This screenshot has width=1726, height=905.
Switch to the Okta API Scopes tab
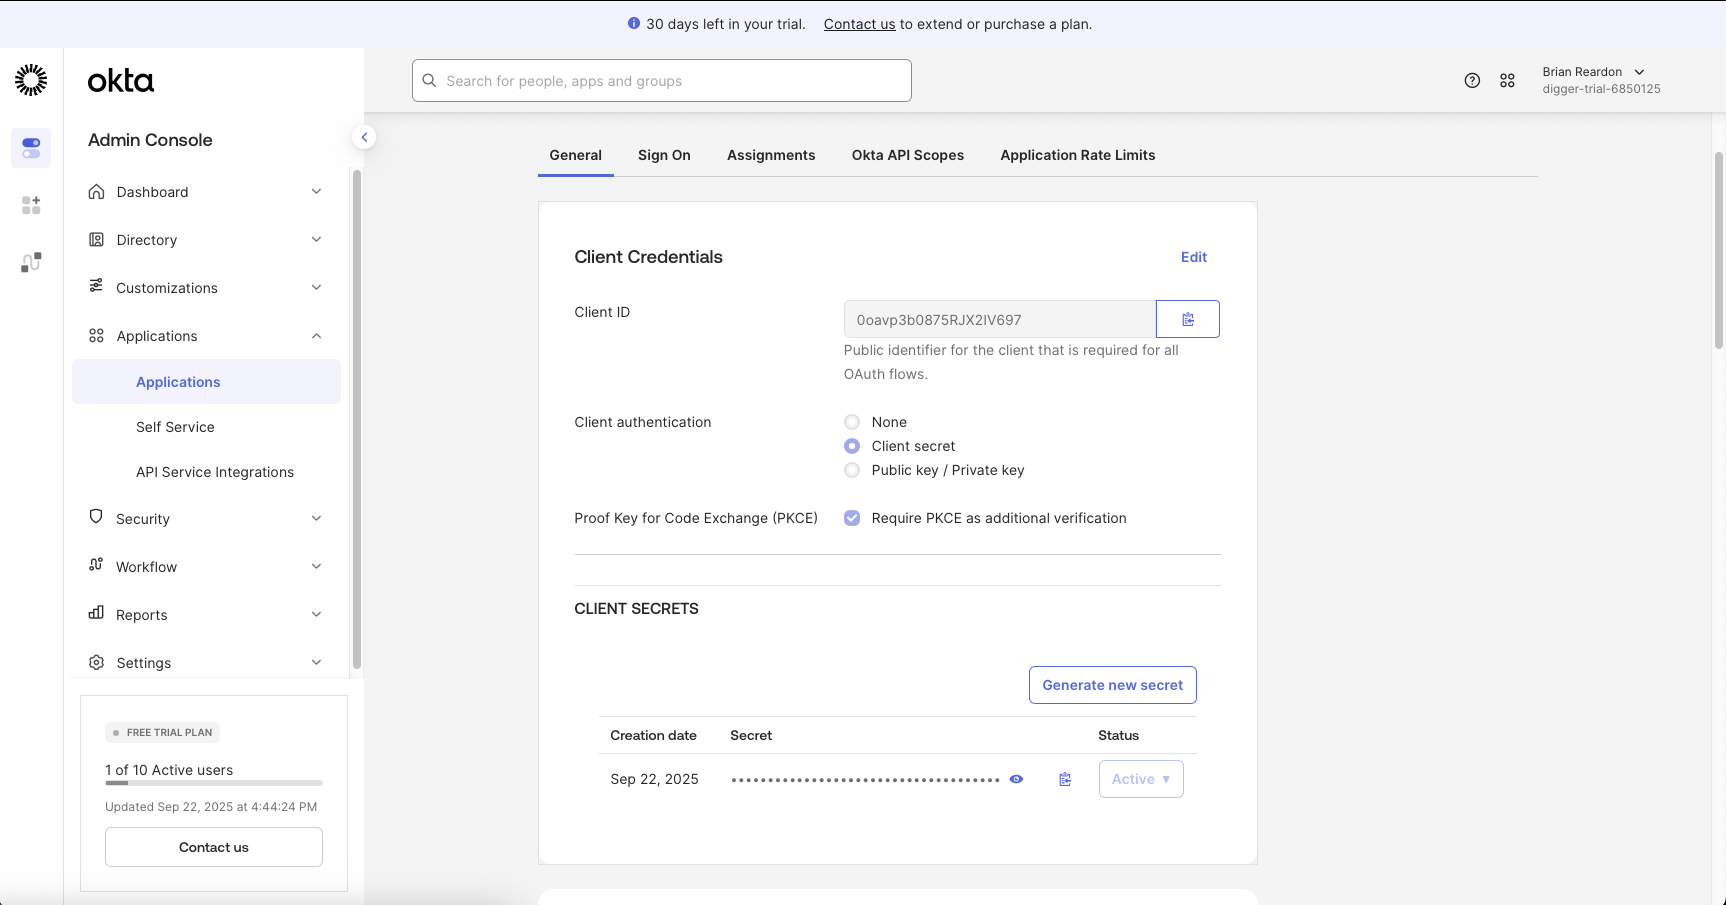click(x=907, y=155)
